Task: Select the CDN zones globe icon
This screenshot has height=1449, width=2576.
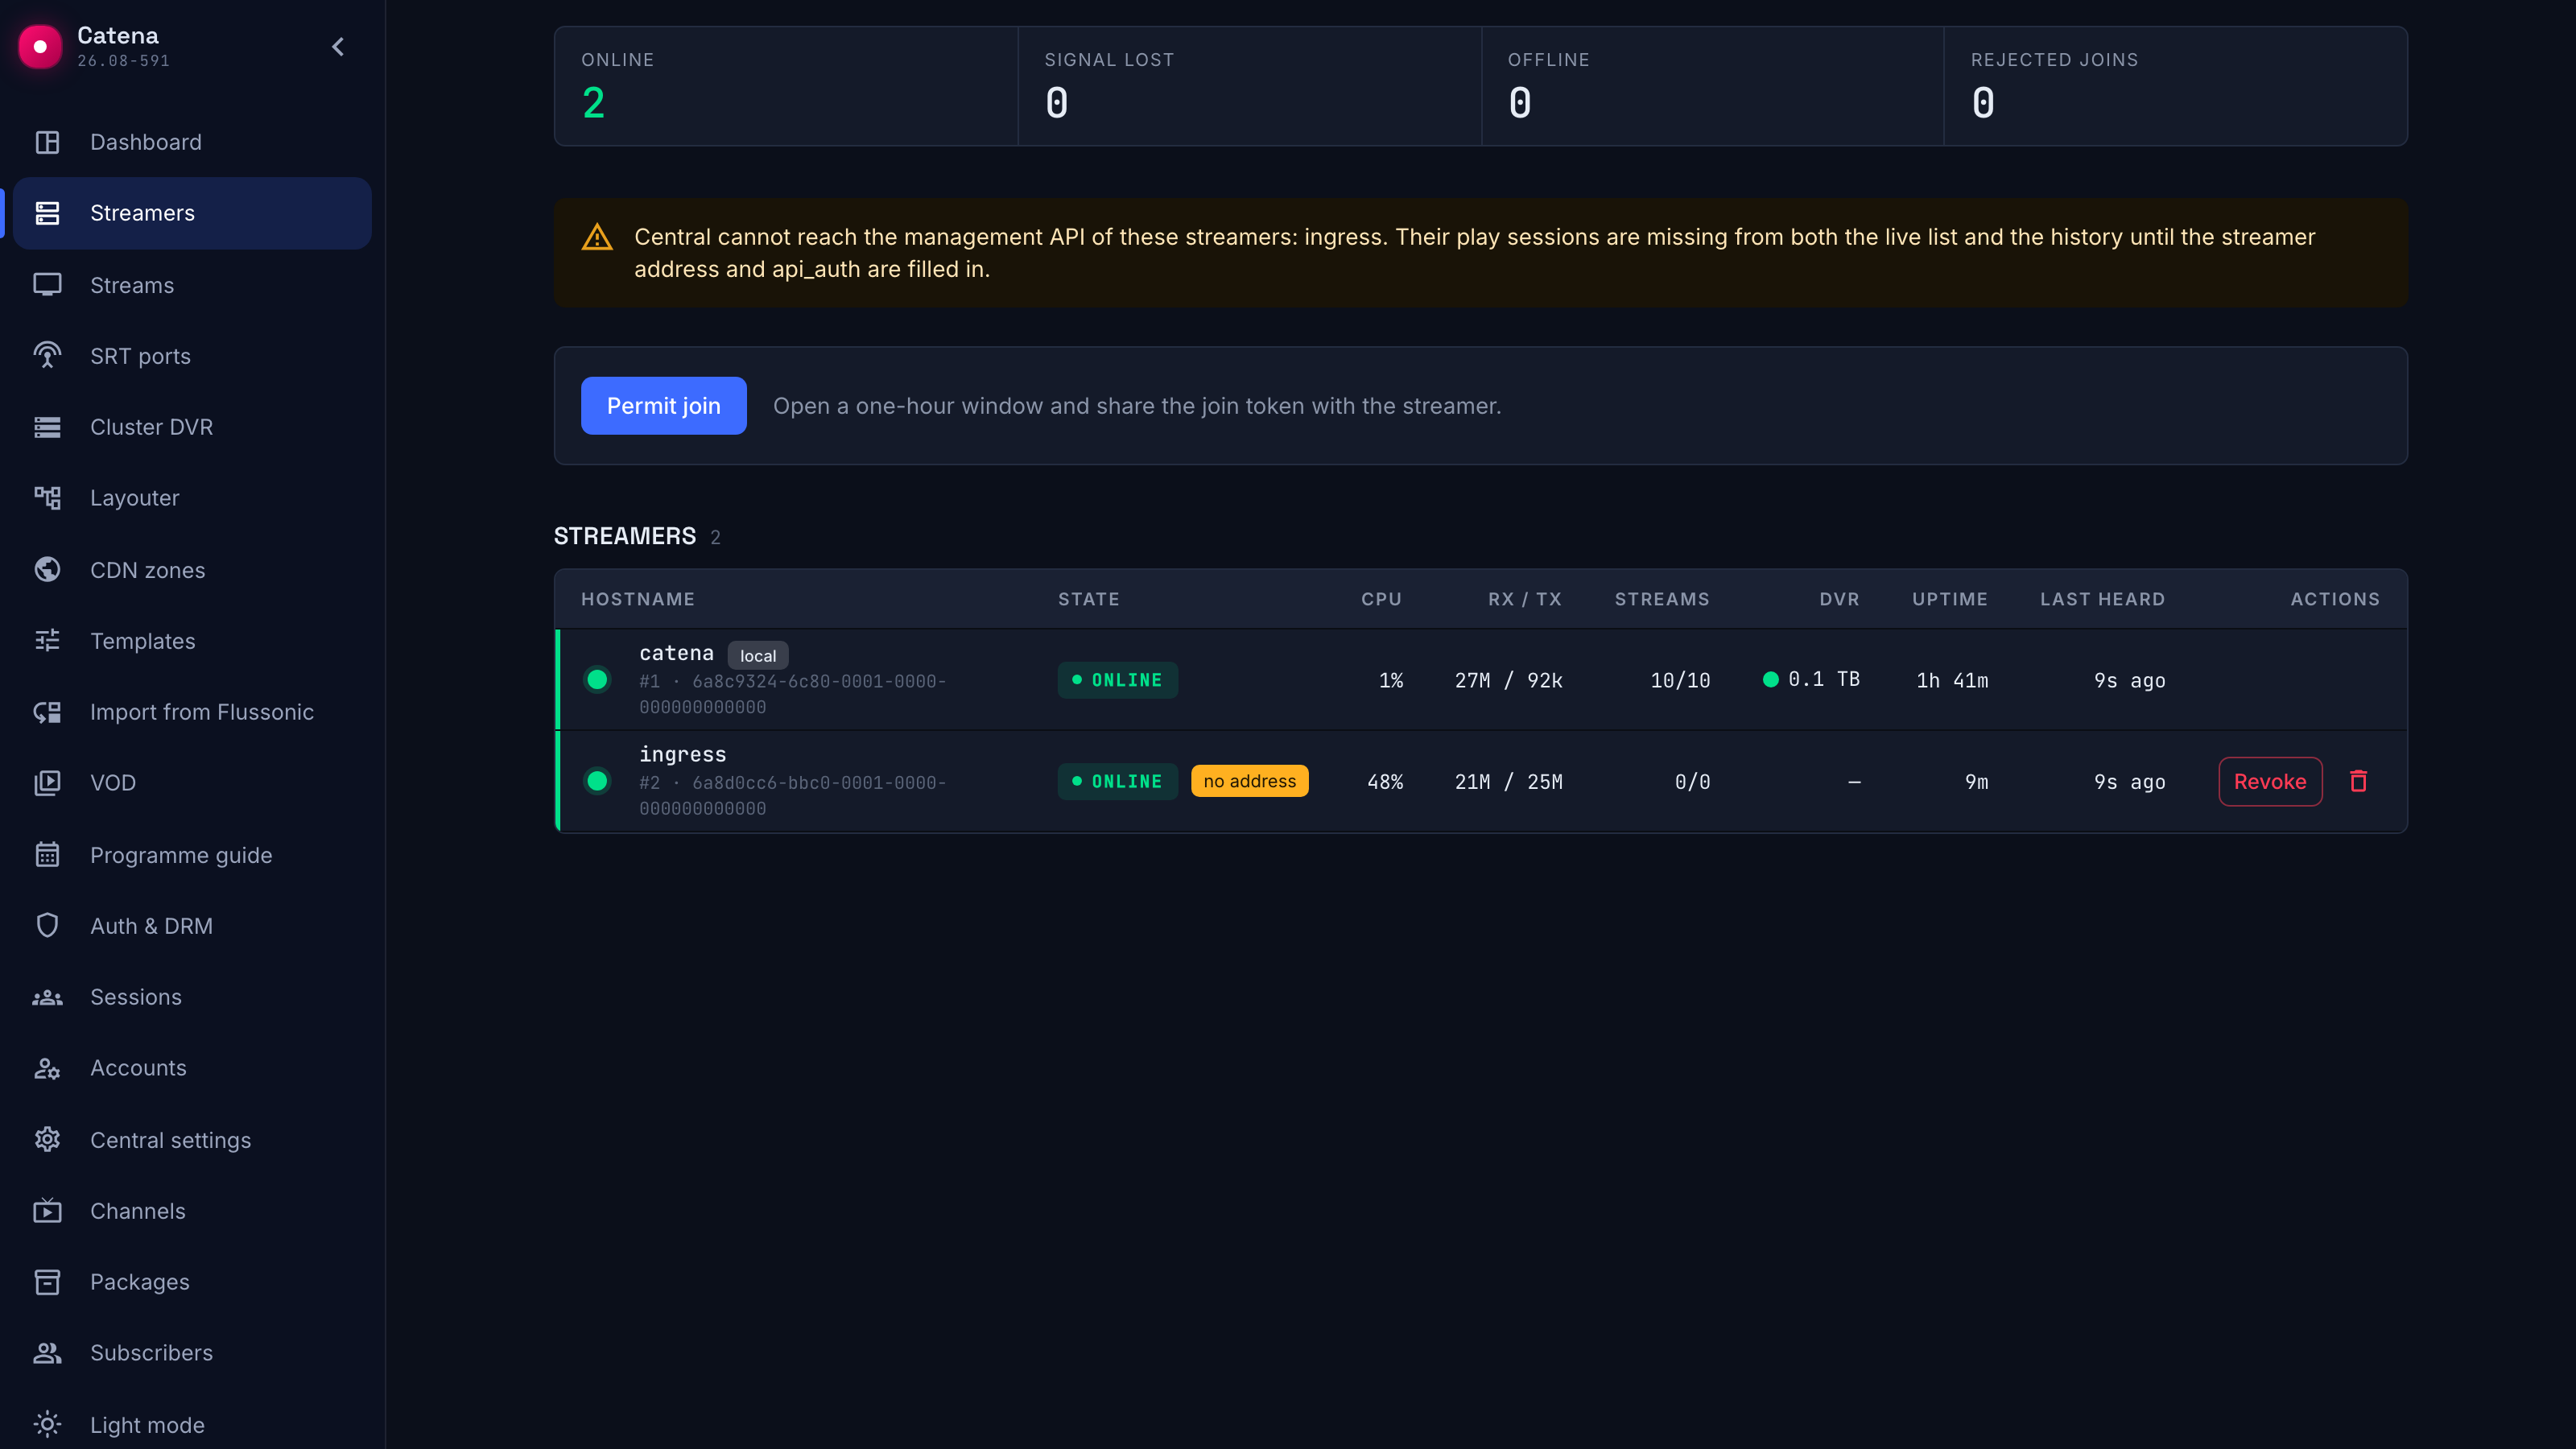Action: 47,570
